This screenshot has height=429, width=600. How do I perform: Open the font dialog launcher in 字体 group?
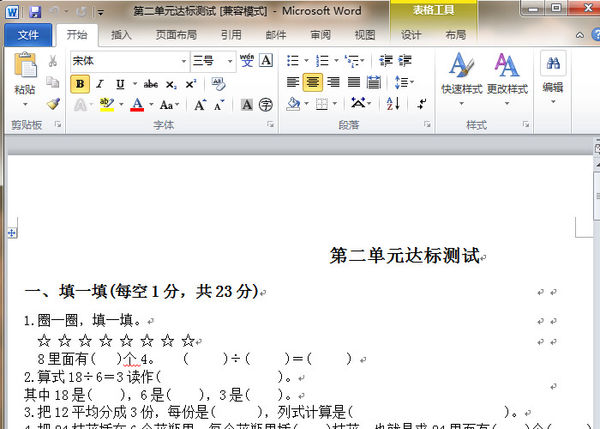[x=271, y=124]
